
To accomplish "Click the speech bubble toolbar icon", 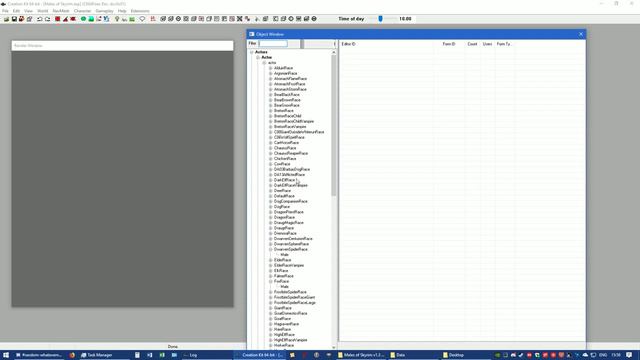I will click(x=142, y=19).
